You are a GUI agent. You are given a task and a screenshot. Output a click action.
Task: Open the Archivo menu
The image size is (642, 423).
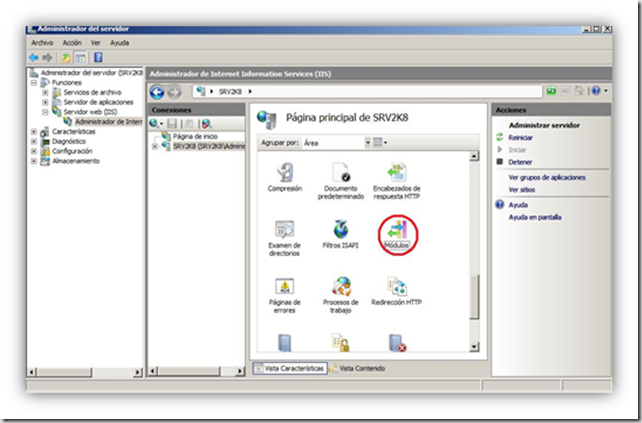tap(42, 43)
